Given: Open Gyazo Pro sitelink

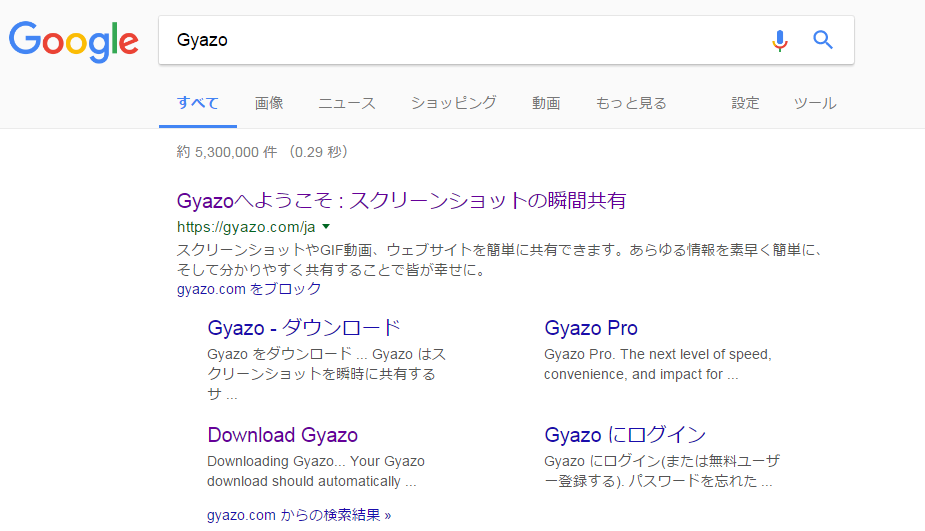Looking at the screenshot, I should coord(591,328).
